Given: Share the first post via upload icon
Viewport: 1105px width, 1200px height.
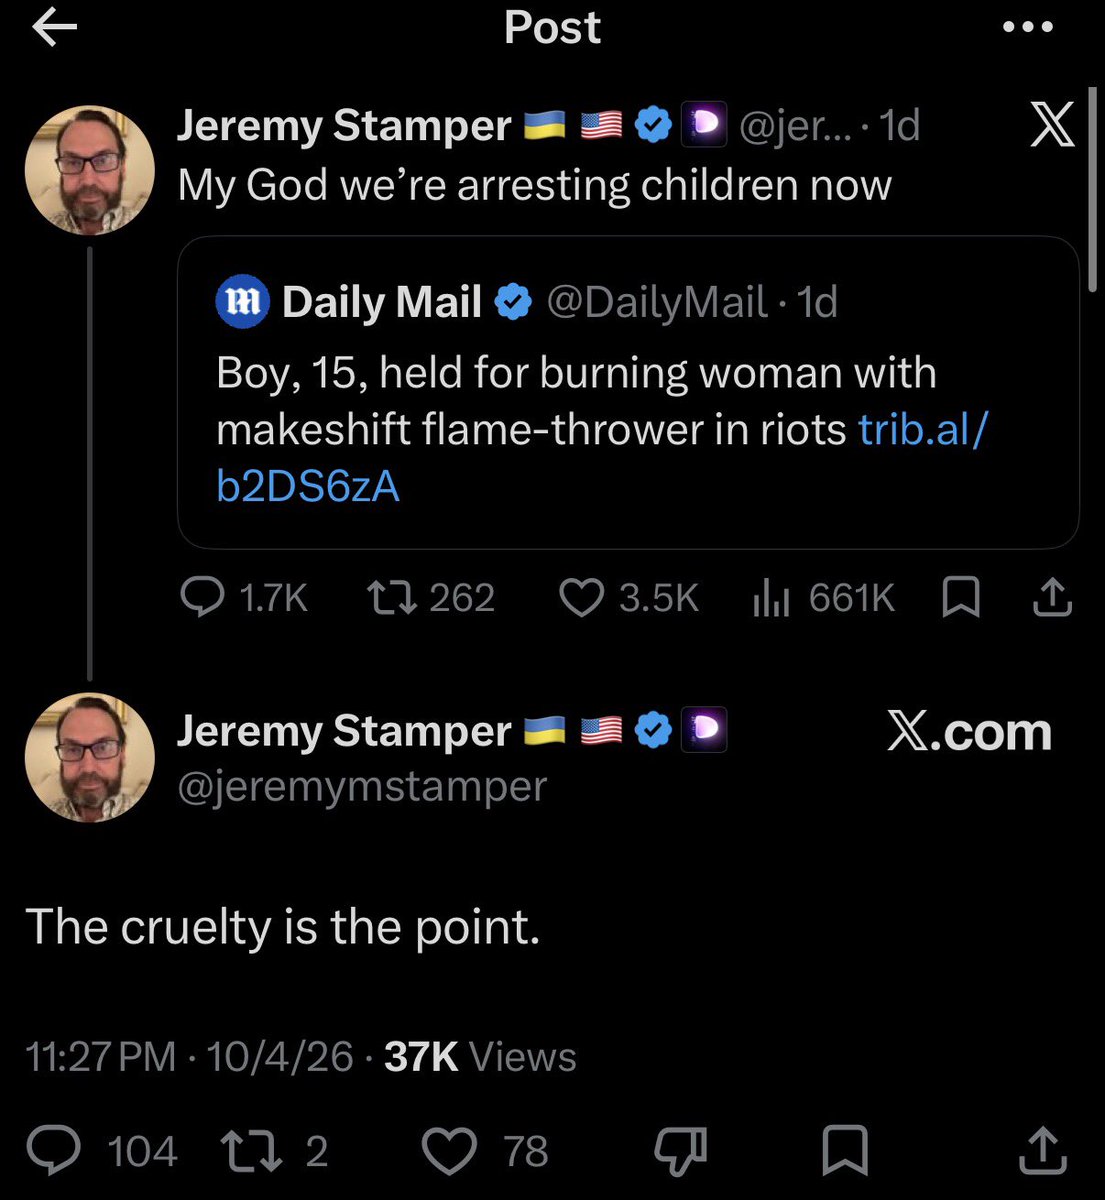Looking at the screenshot, I should pos(1052,598).
